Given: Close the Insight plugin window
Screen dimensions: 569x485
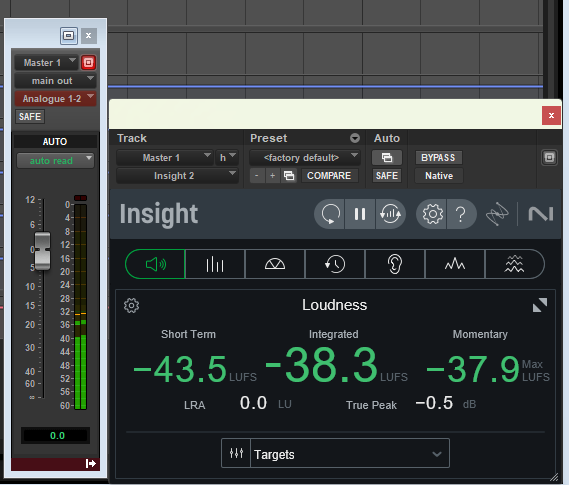Looking at the screenshot, I should (551, 116).
